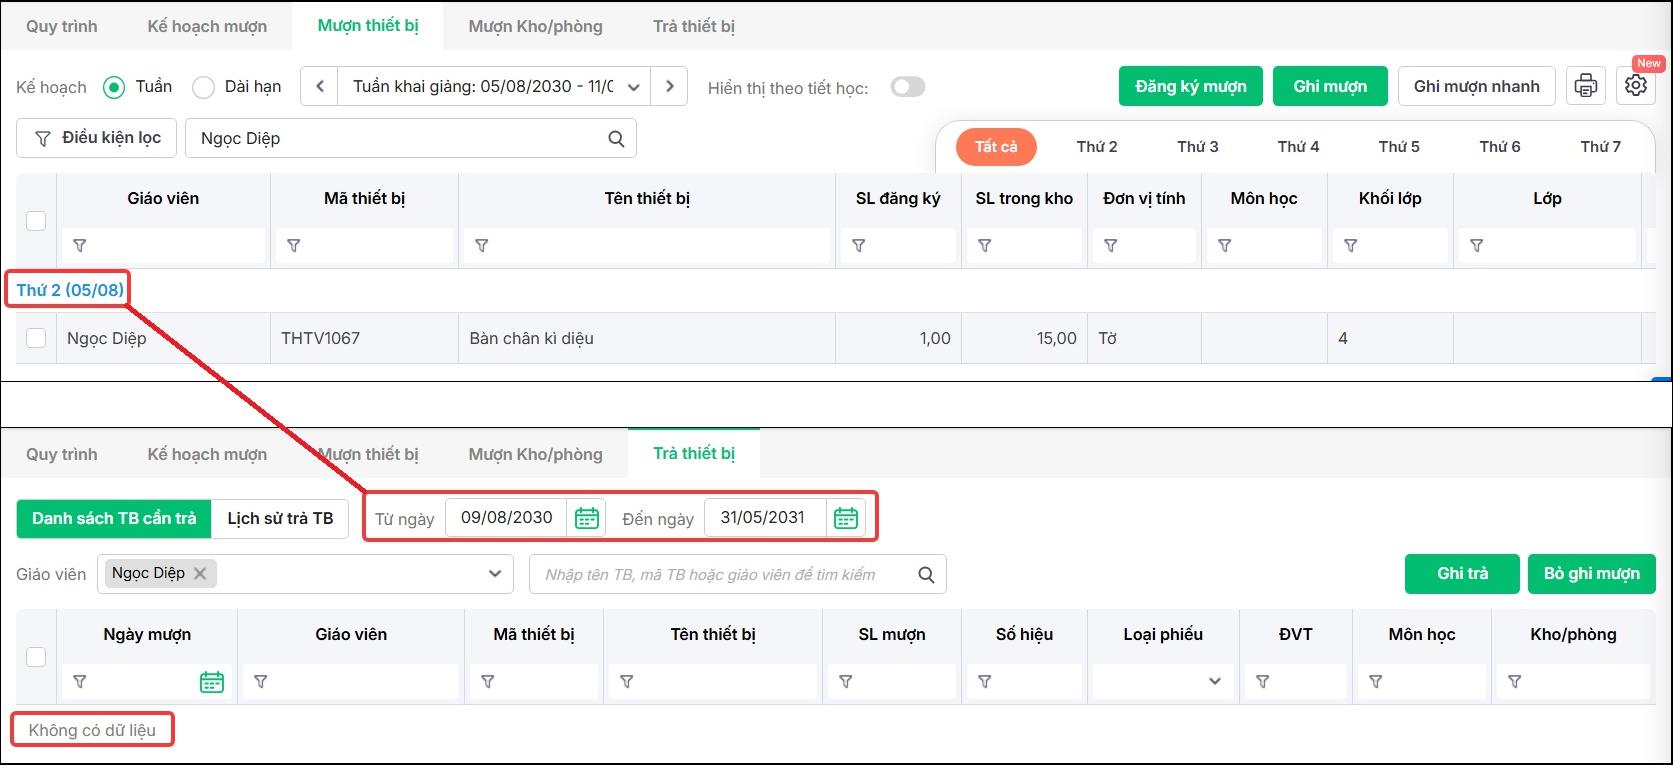This screenshot has height=765, width=1673.
Task: Tick the select-all checkbox in top table
Action: click(36, 221)
